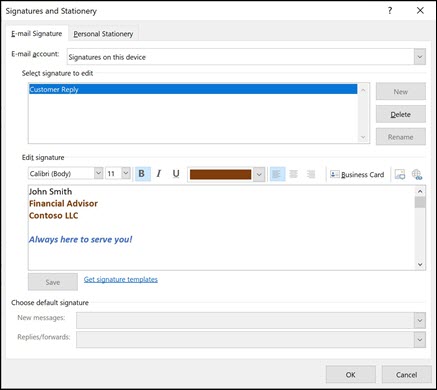
Task: Cancel the dialog
Action: (406, 375)
